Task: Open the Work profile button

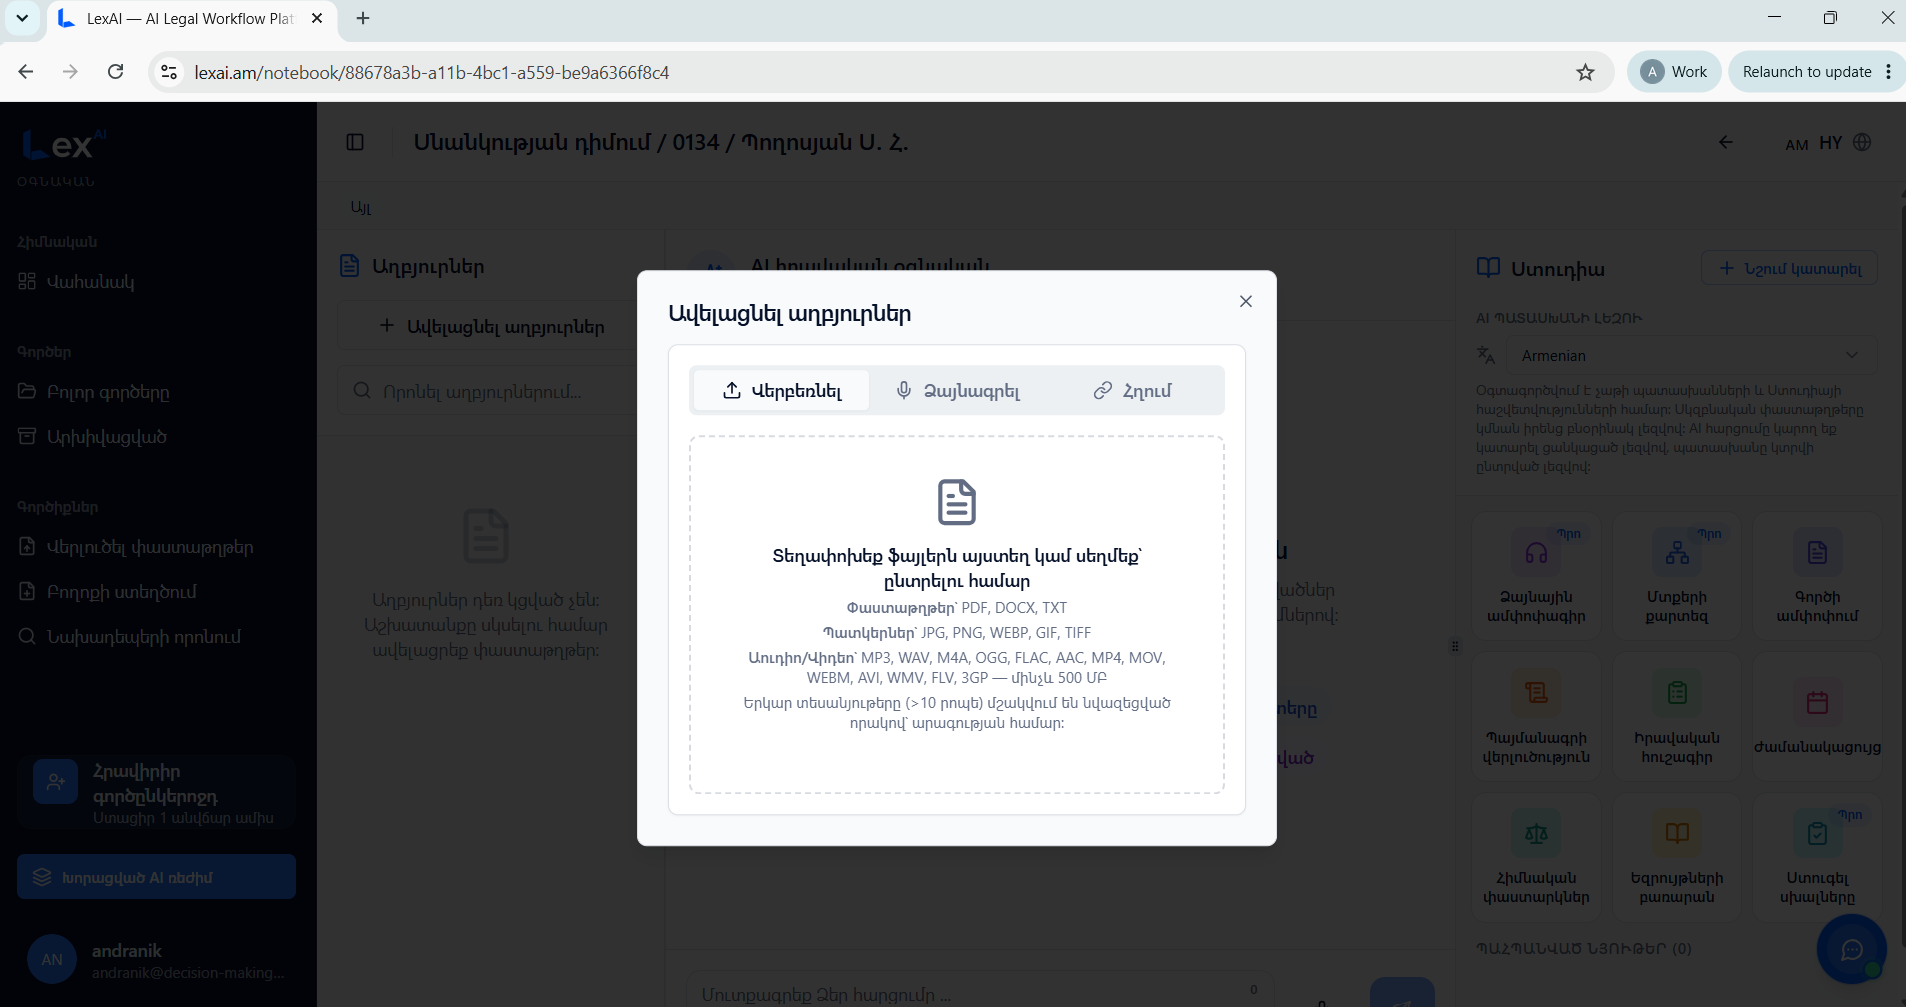Action: pyautogui.click(x=1674, y=72)
